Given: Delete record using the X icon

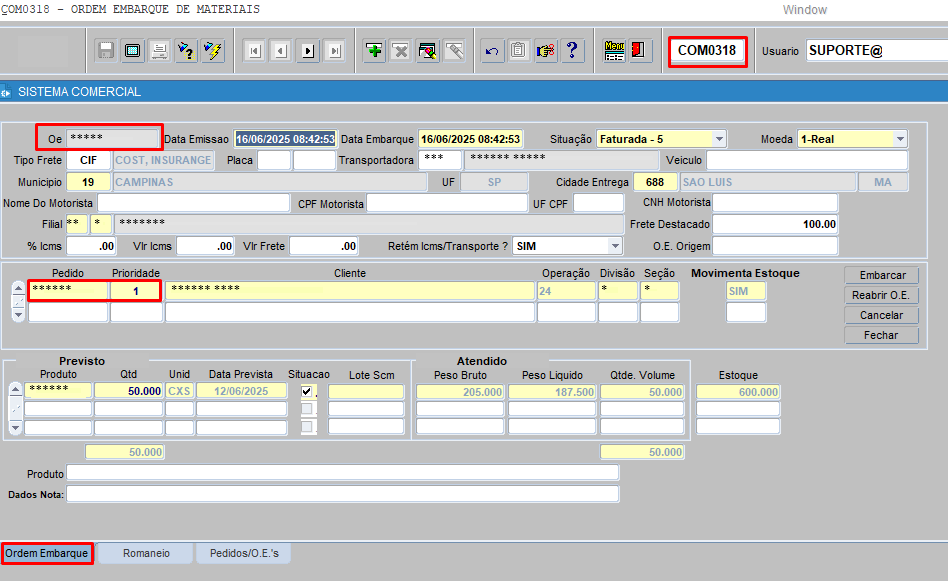Looking at the screenshot, I should [x=400, y=51].
